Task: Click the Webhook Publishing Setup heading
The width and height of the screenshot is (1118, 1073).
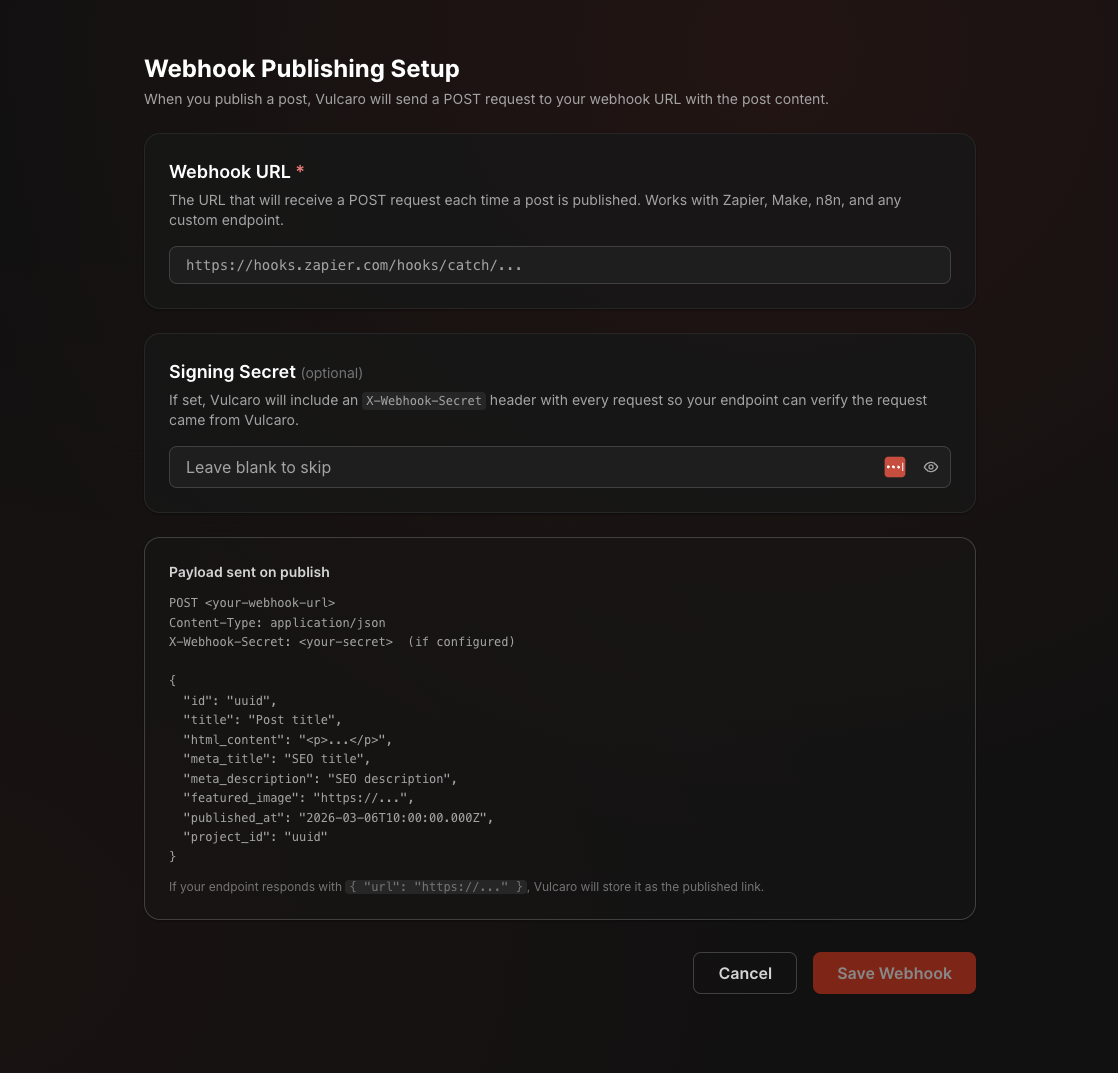Action: (x=302, y=69)
